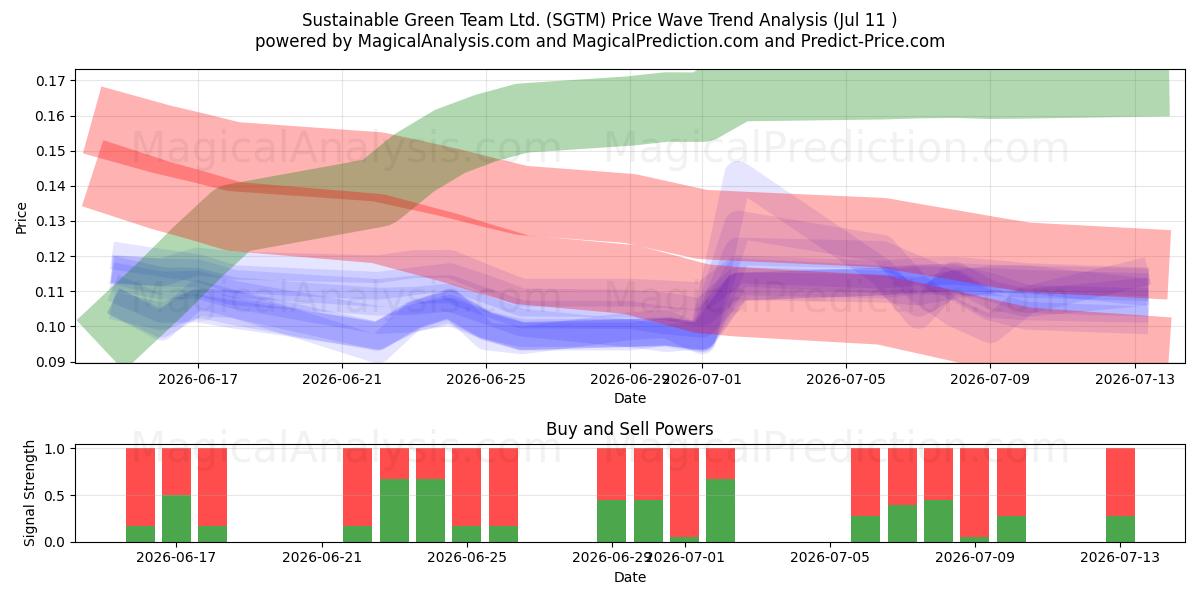This screenshot has width=1200, height=600.
Task: Click the 'Signal Strength' axis label
Action: coord(30,493)
